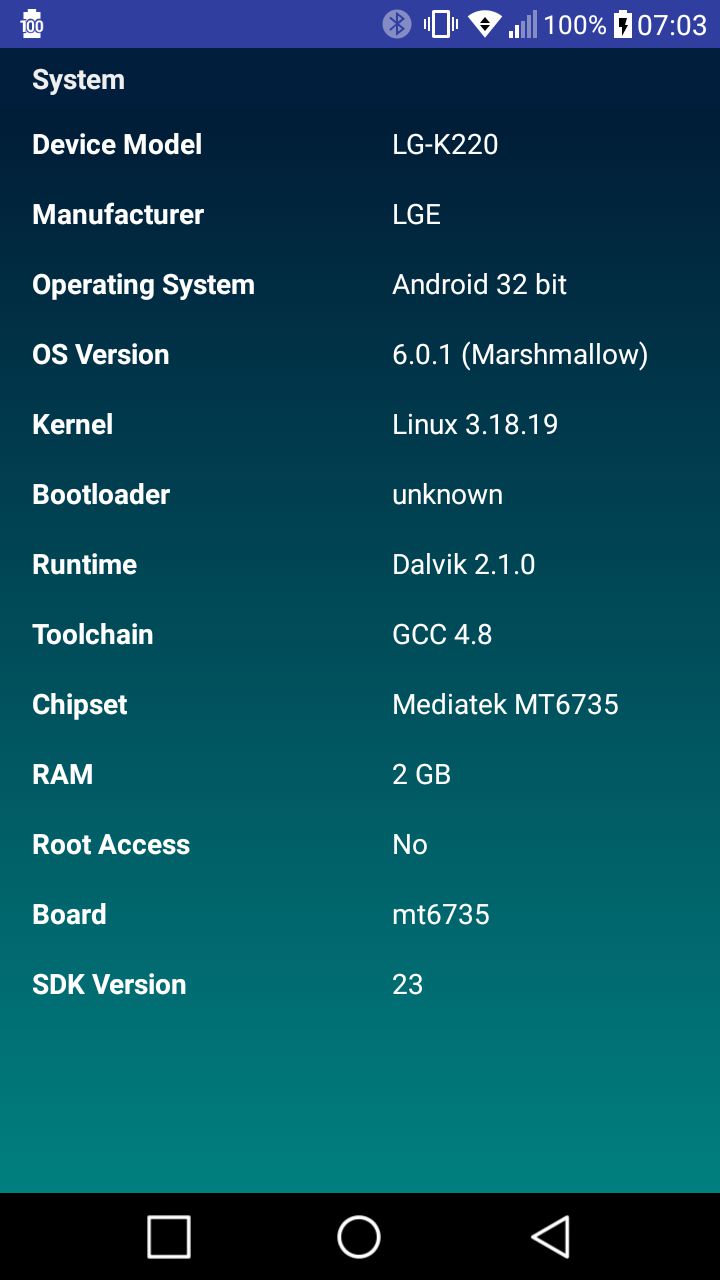Tap the Wi-Fi signal icon
Image resolution: width=720 pixels, height=1280 pixels.
click(x=484, y=24)
